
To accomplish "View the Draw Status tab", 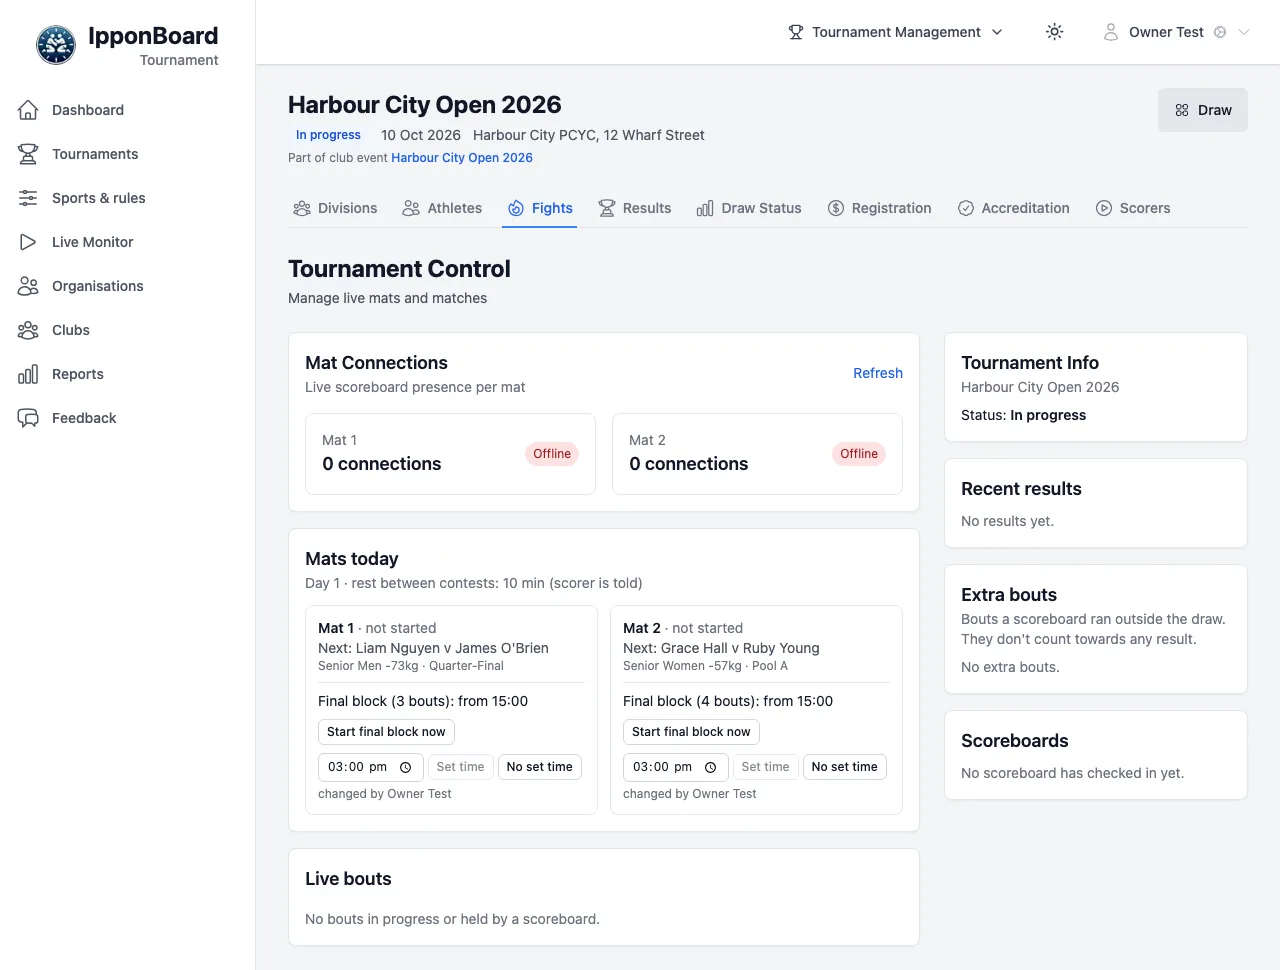I will point(749,208).
